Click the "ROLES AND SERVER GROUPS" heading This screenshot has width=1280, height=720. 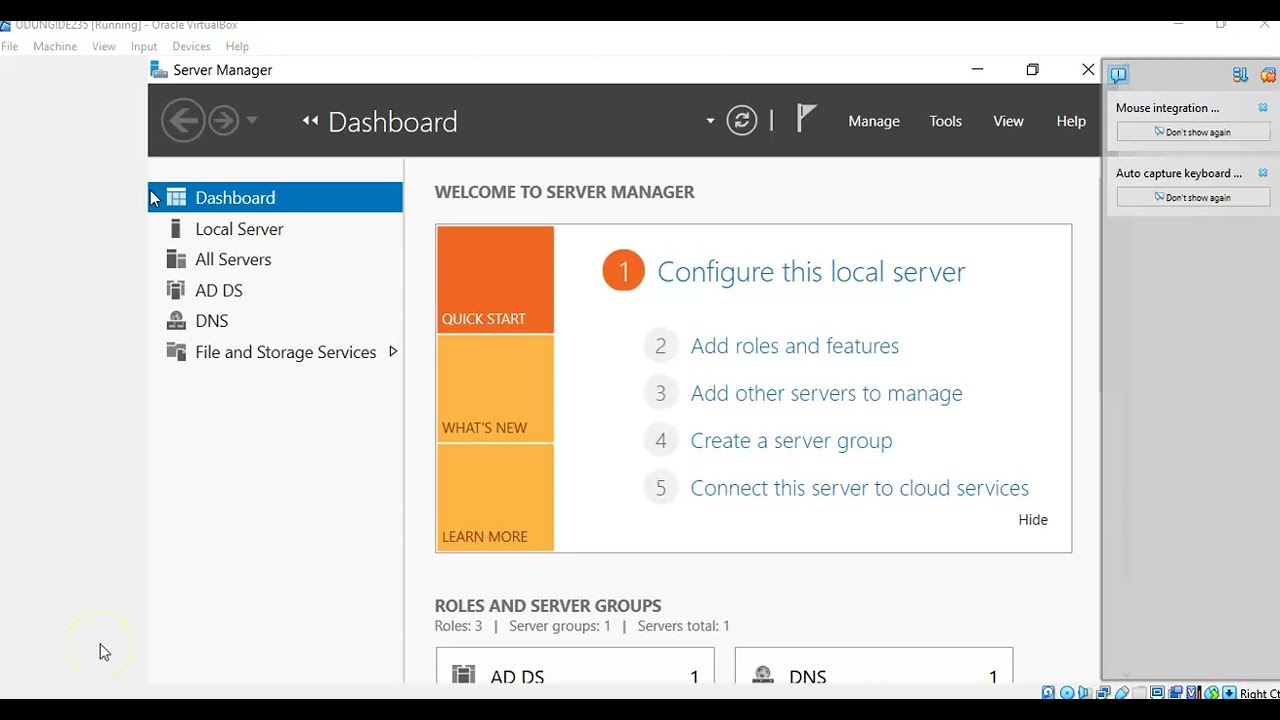click(548, 606)
